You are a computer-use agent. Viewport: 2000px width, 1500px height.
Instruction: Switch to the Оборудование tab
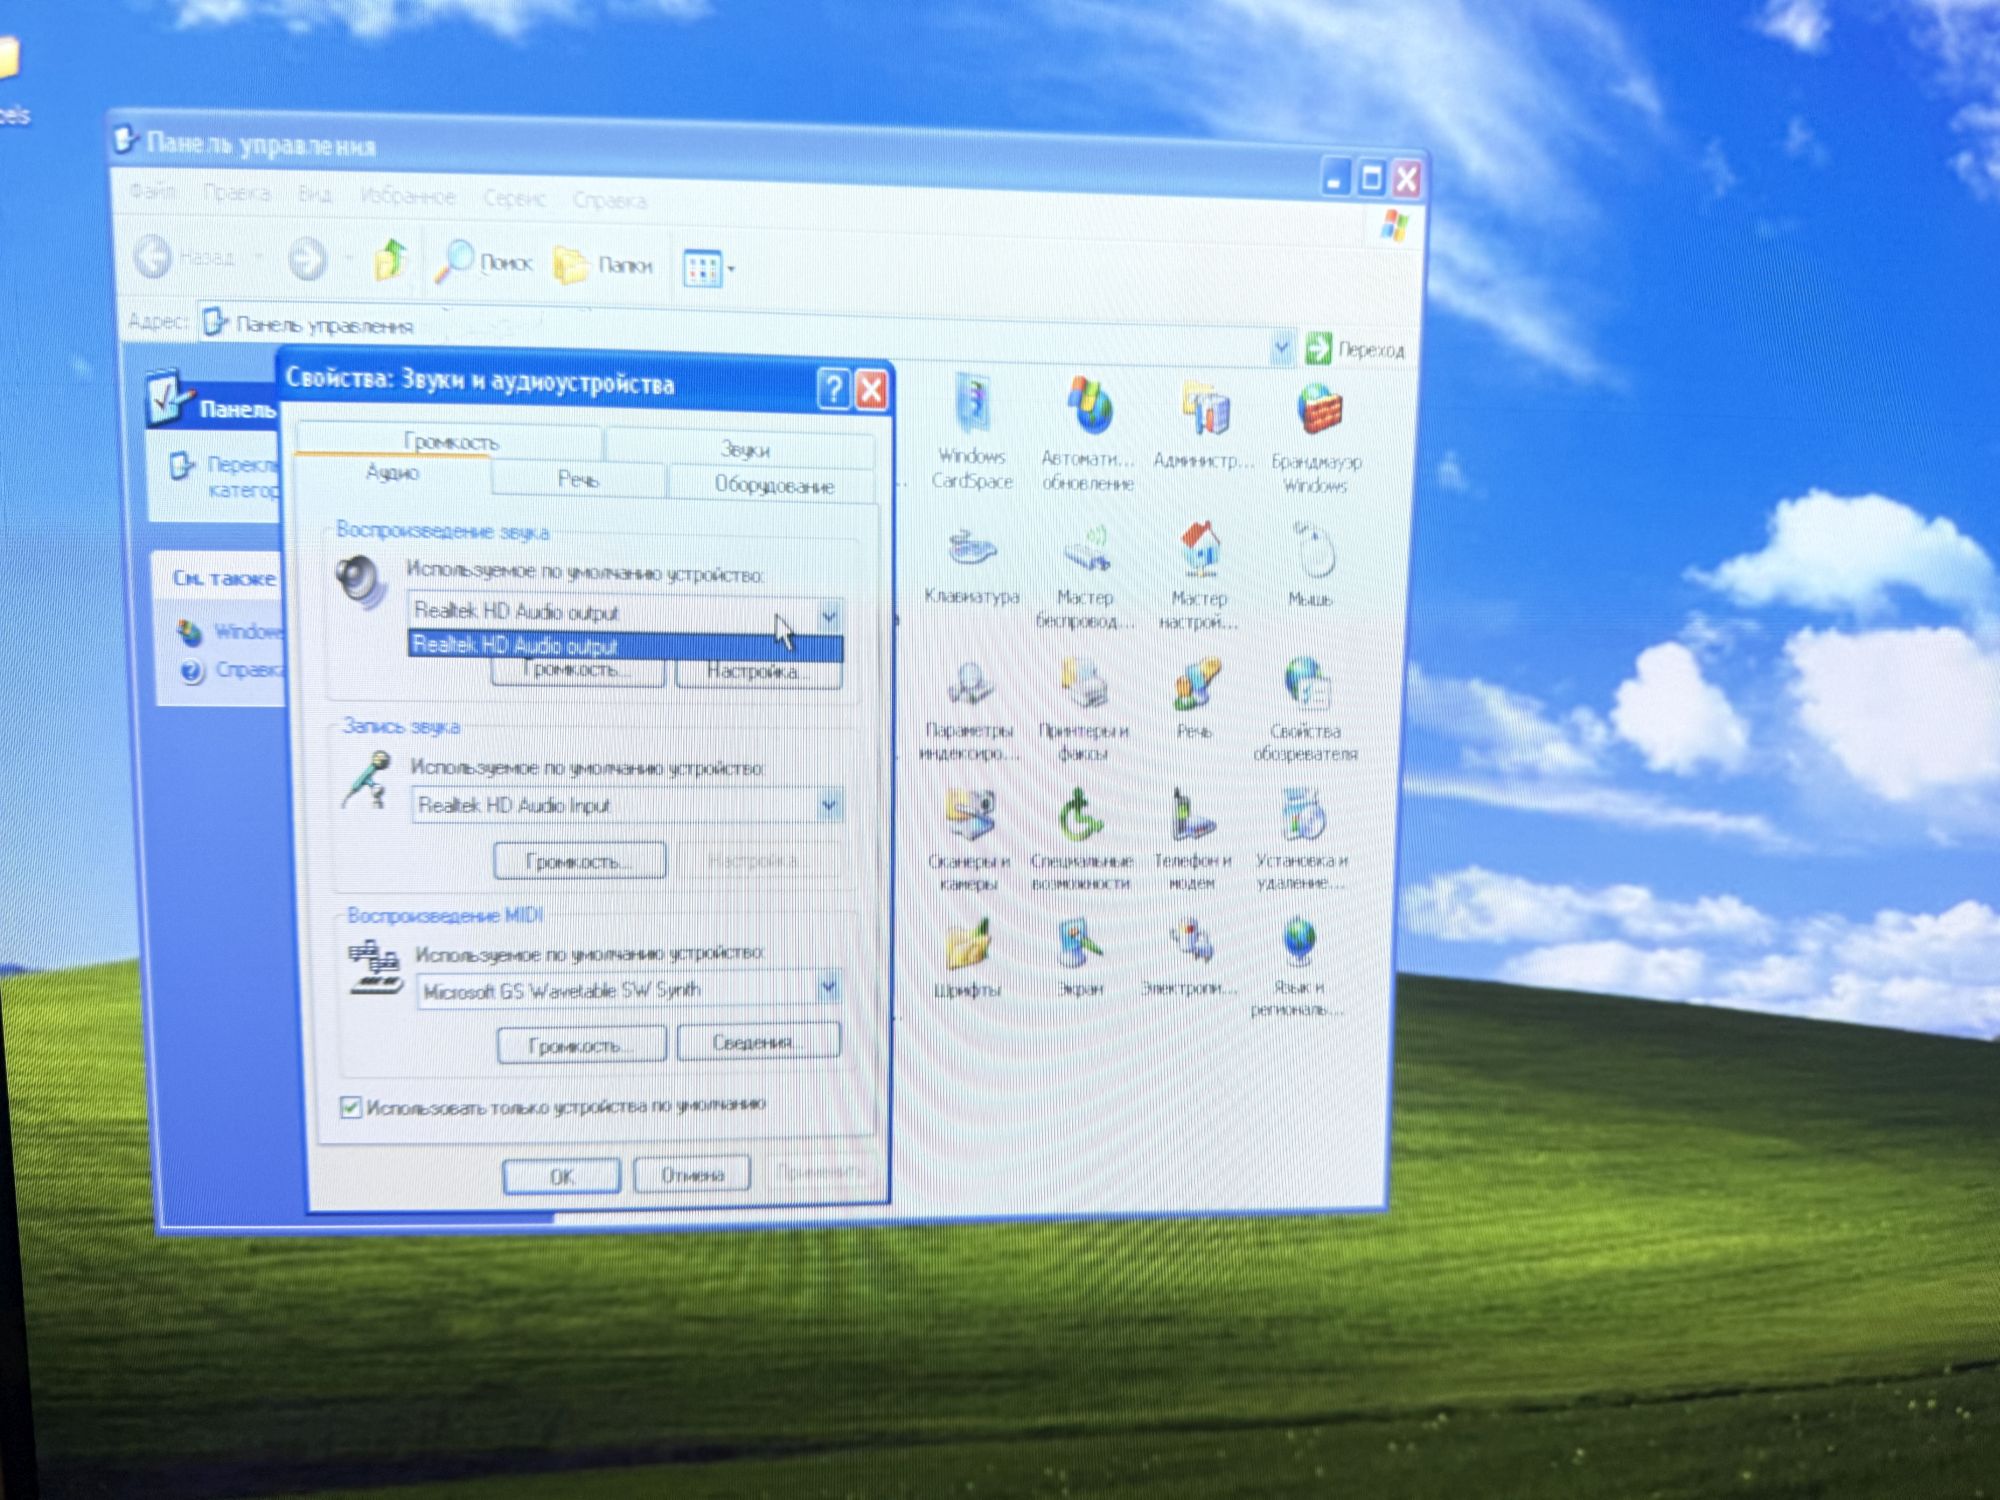(773, 485)
